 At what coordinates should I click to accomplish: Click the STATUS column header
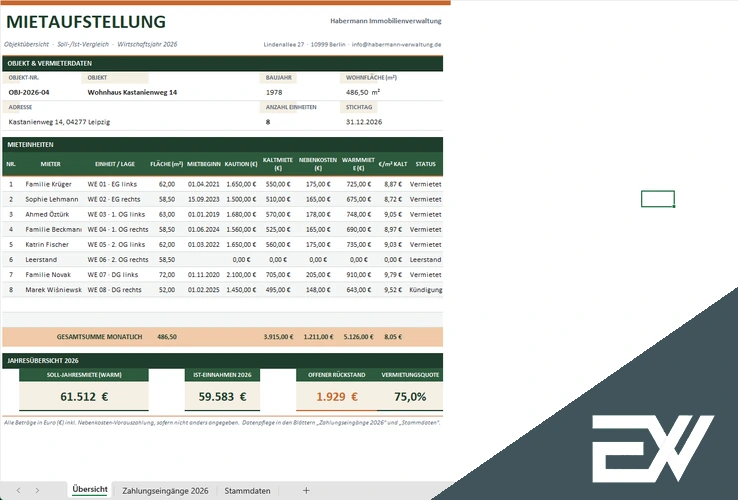tap(425, 164)
